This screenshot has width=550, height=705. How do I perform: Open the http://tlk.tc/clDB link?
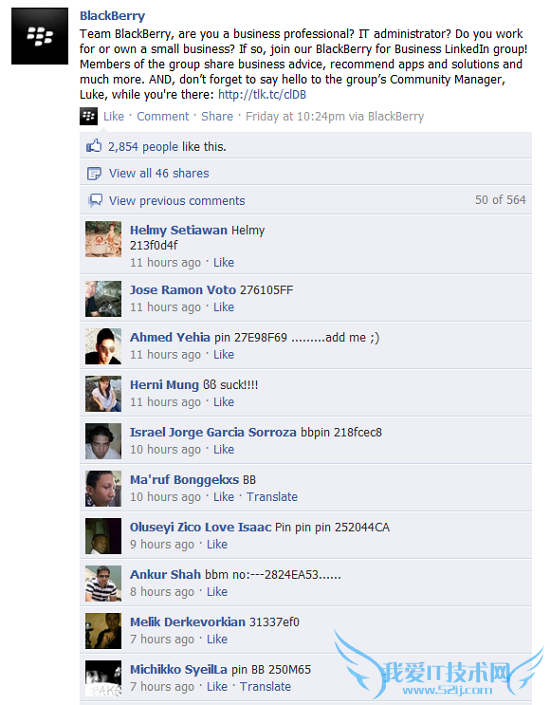(262, 94)
